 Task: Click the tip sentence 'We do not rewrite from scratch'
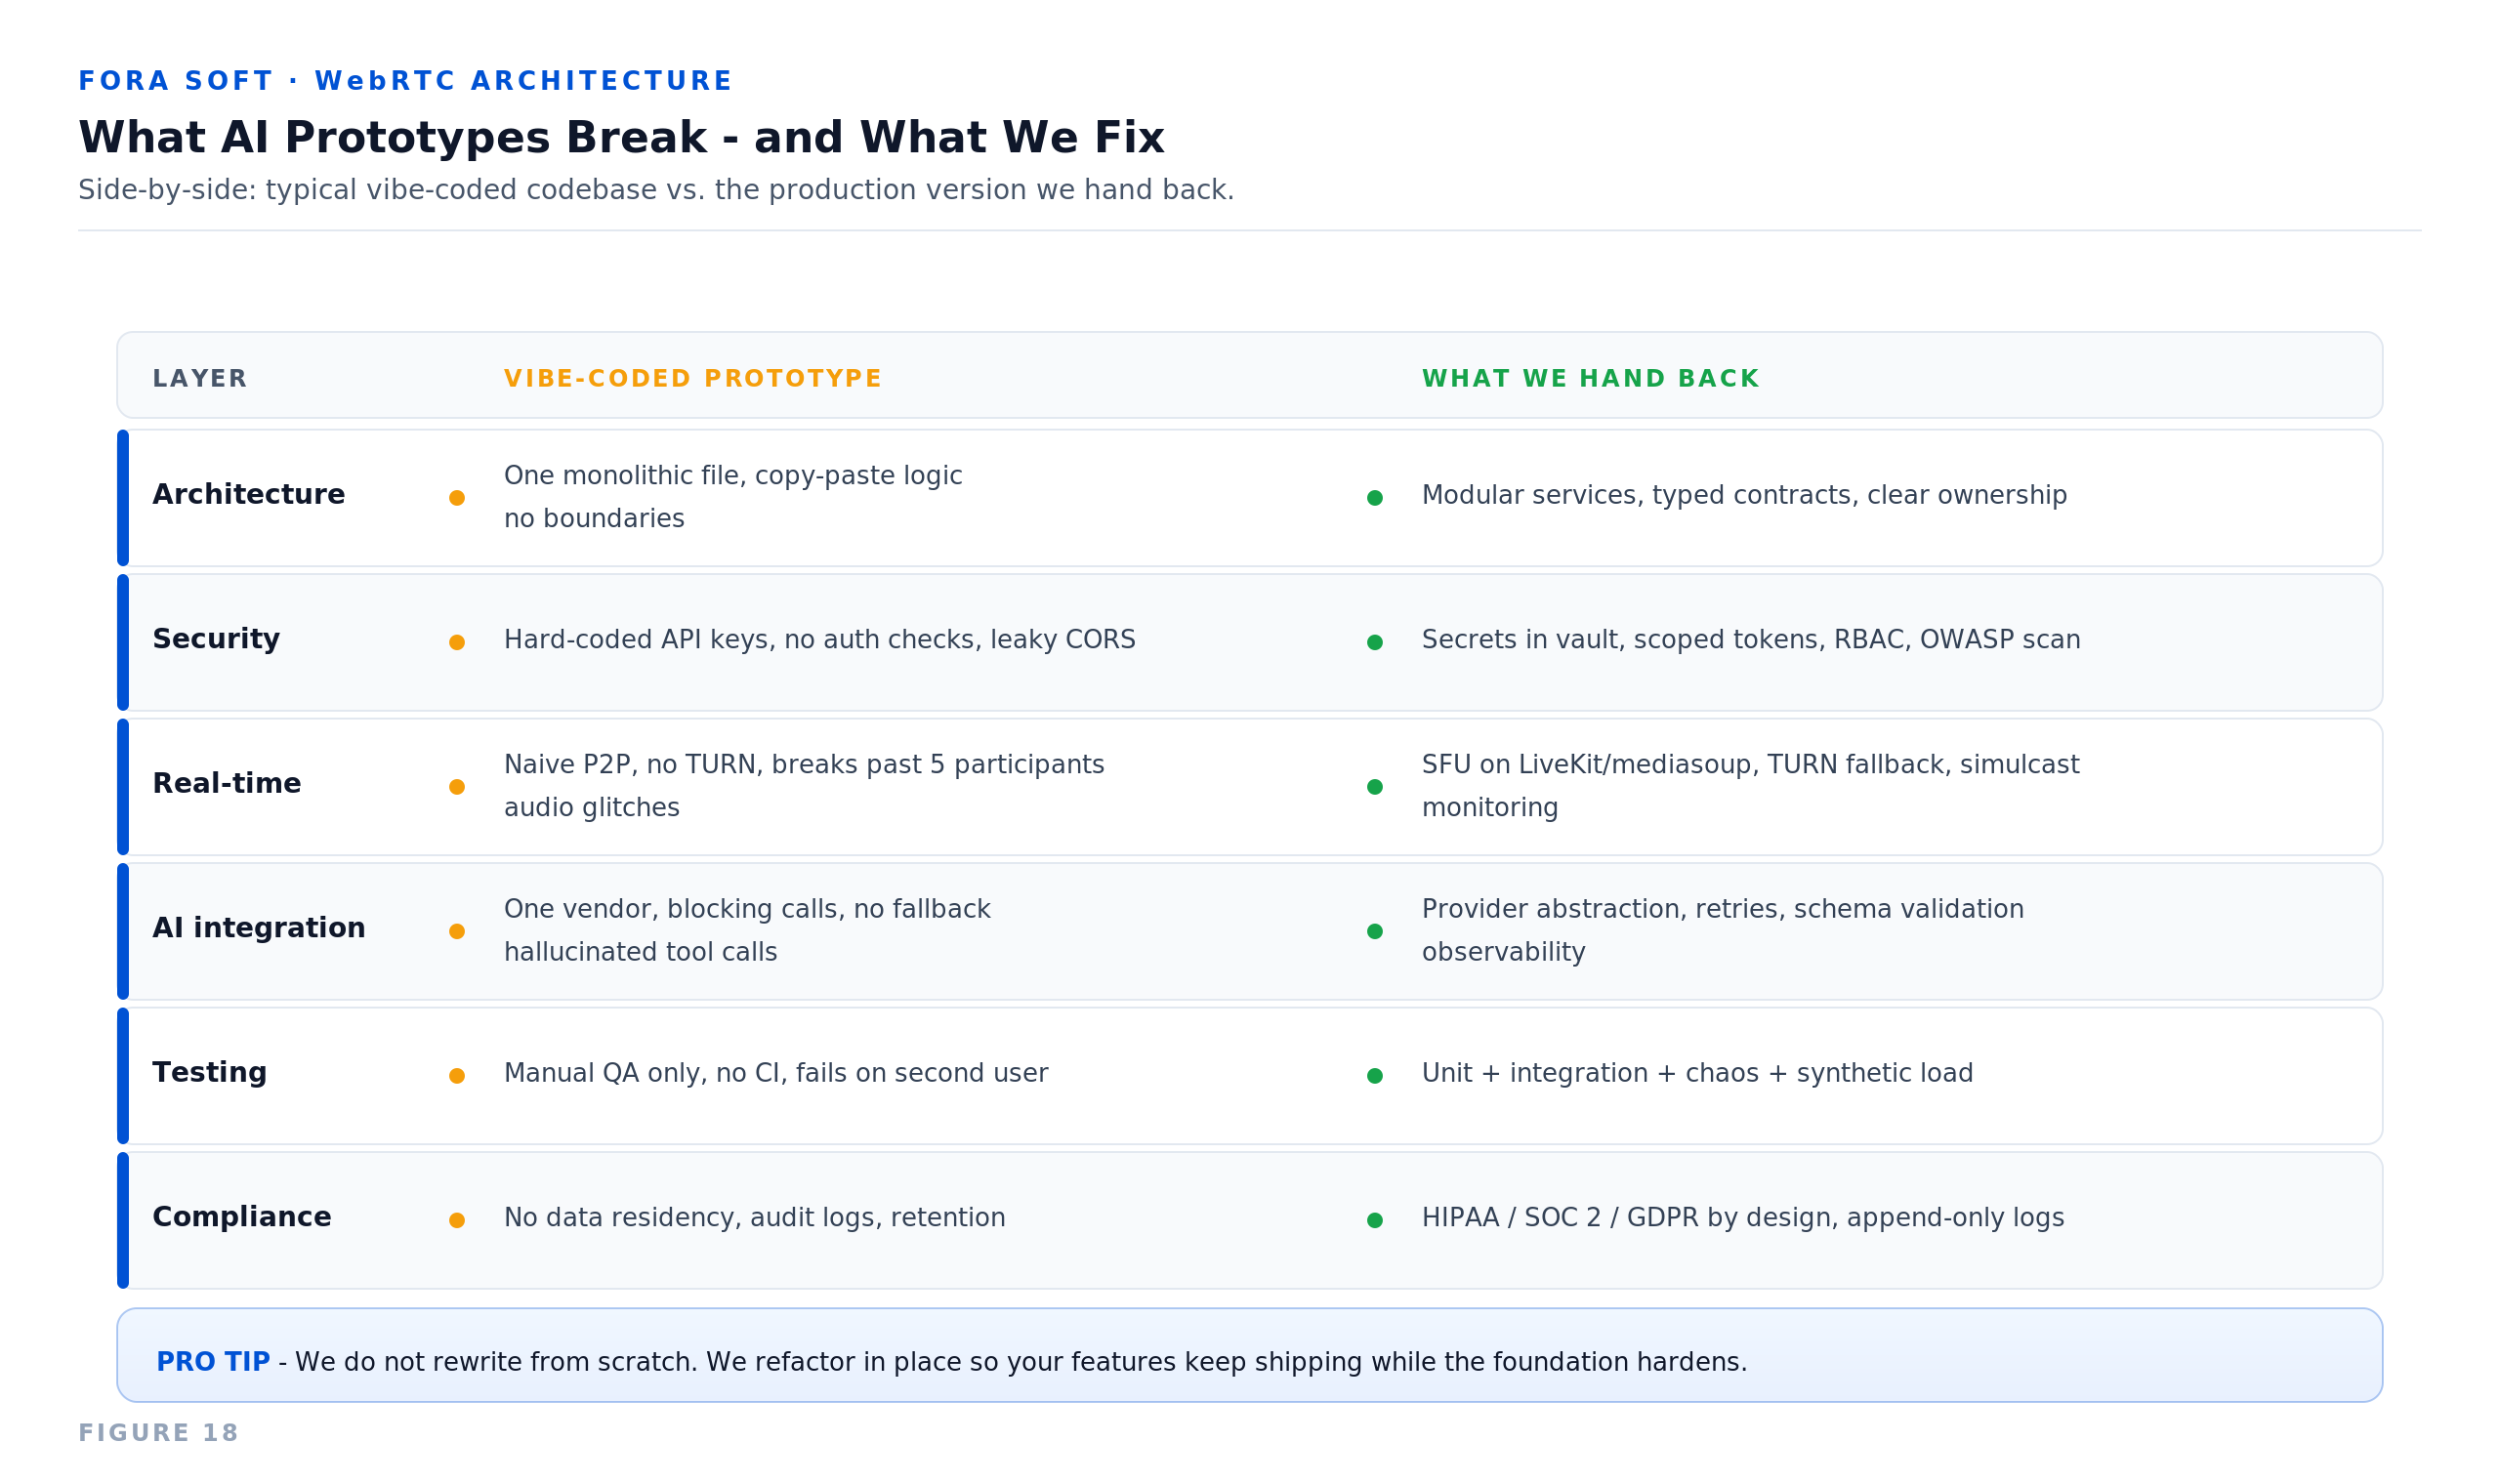pyautogui.click(x=496, y=1363)
